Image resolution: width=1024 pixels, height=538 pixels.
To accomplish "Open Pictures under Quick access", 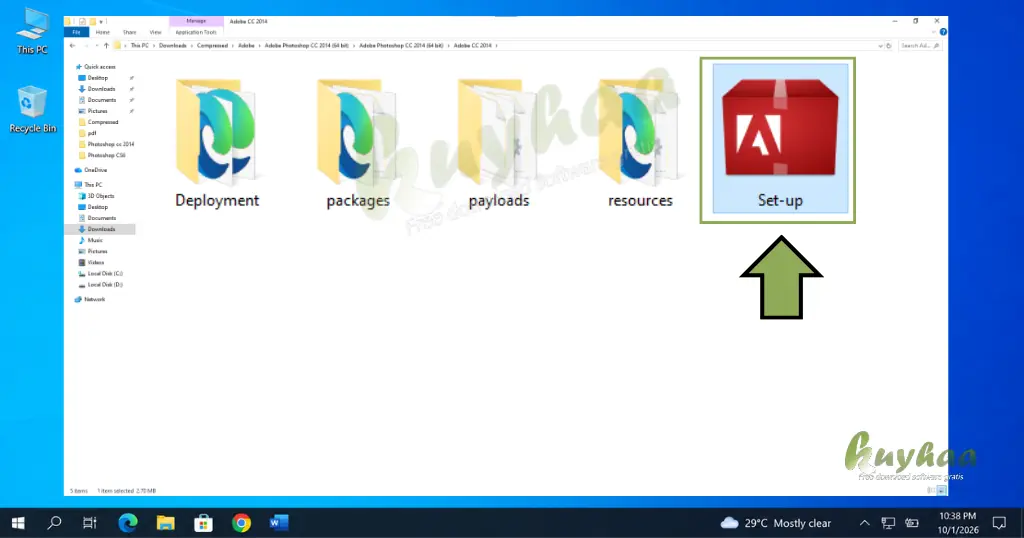I will (93, 111).
